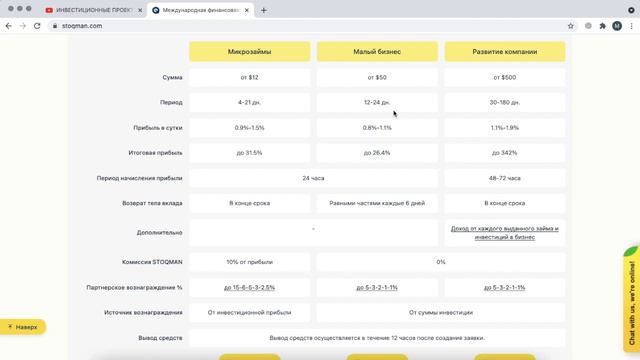
Task: Select the Развитие компании plan header
Action: 505,51
